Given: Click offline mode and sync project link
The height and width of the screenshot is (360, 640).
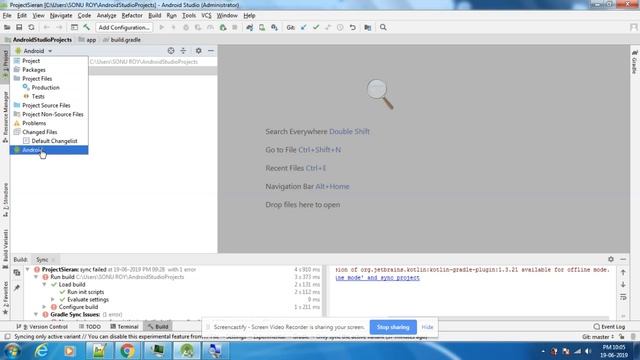Looking at the screenshot, I should [x=378, y=278].
